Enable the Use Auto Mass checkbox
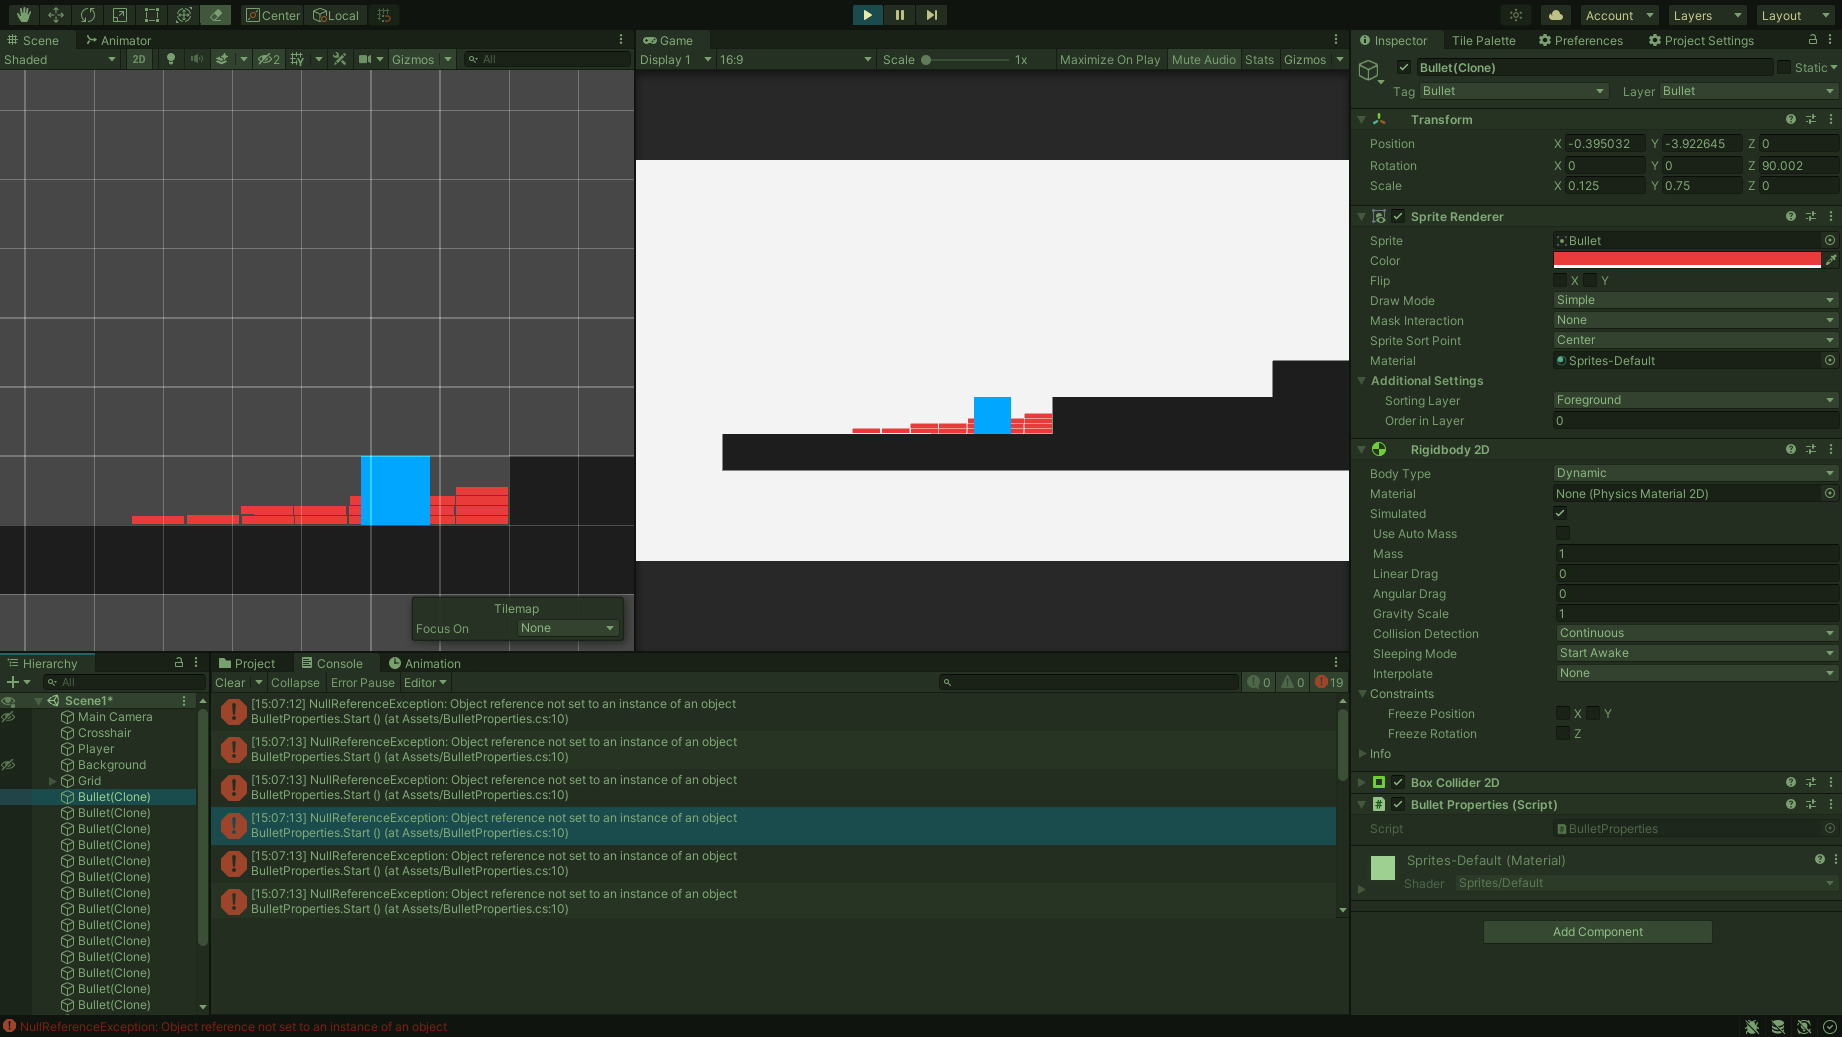 [x=1562, y=533]
